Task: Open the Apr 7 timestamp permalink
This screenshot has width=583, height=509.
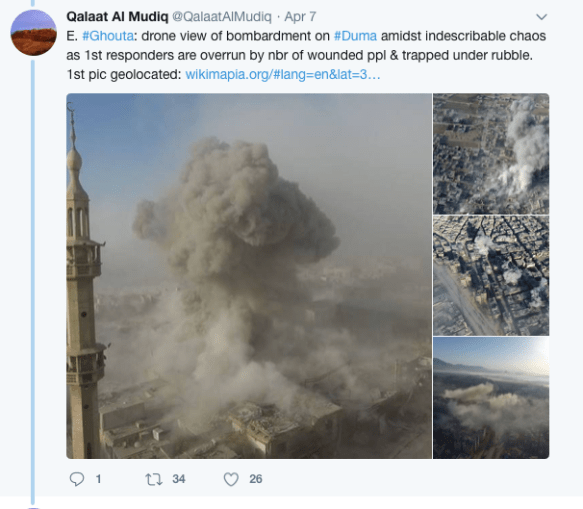Action: click(300, 17)
